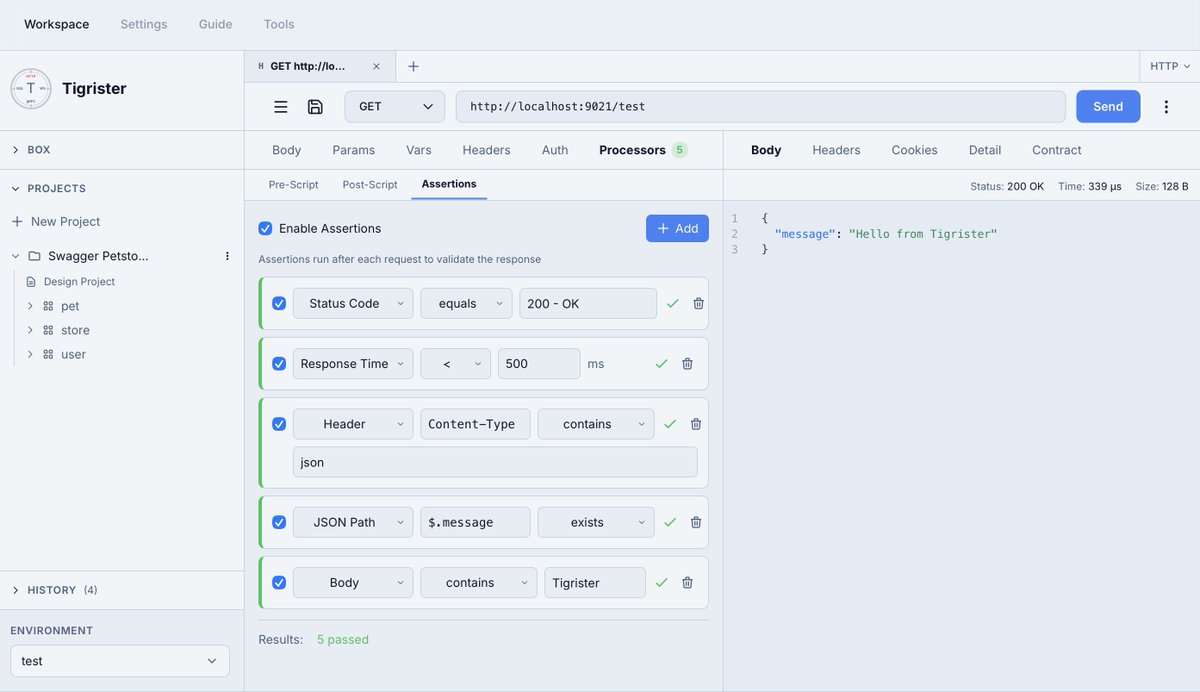Open the Auth tab
The width and height of the screenshot is (1200, 692).
click(555, 150)
